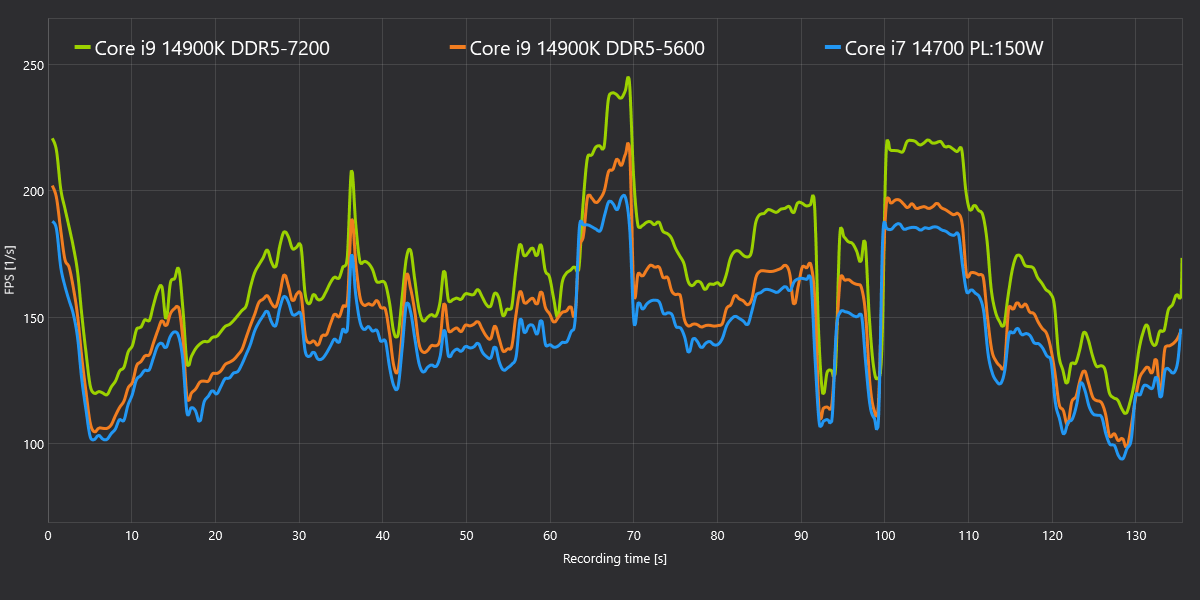This screenshot has width=1200, height=600.
Task: Click the 250 label on the FPS axis
Action: [x=32, y=65]
